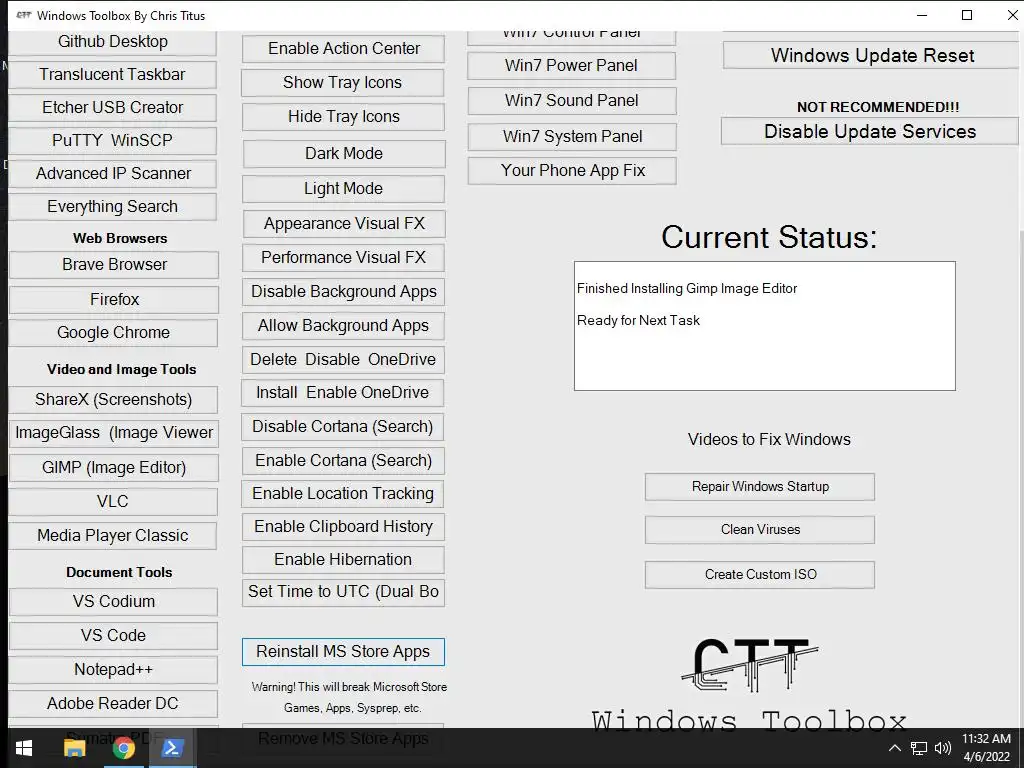
Task: Disable Background Apps
Action: pos(344,292)
